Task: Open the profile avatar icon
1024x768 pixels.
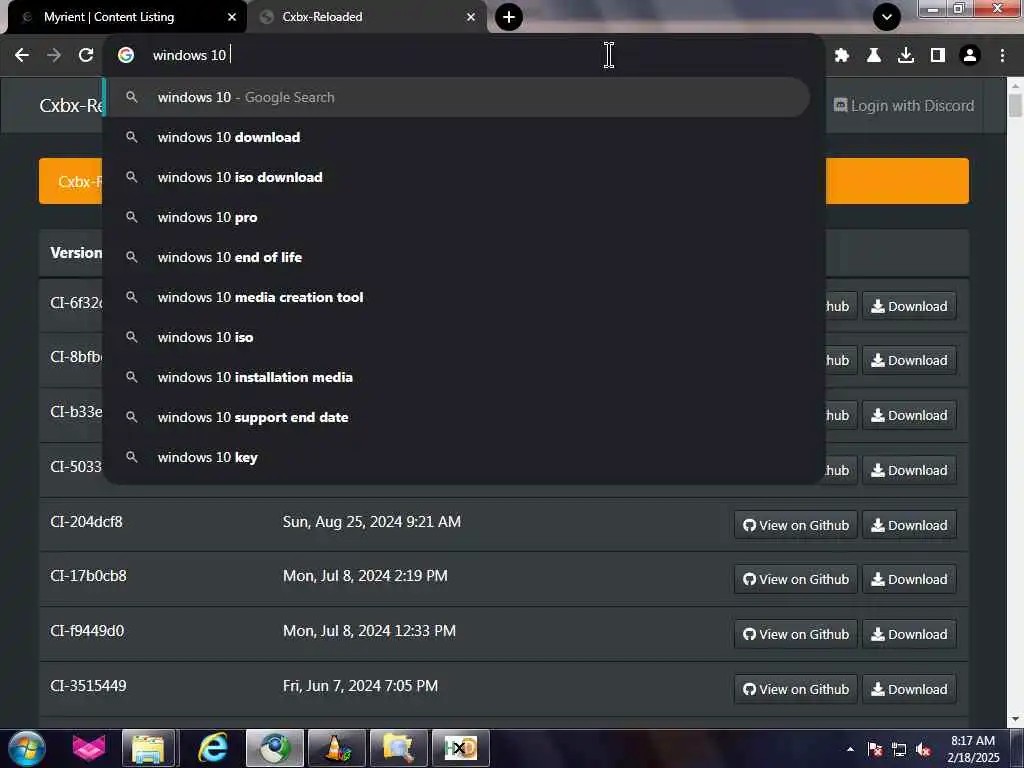Action: pyautogui.click(x=970, y=56)
